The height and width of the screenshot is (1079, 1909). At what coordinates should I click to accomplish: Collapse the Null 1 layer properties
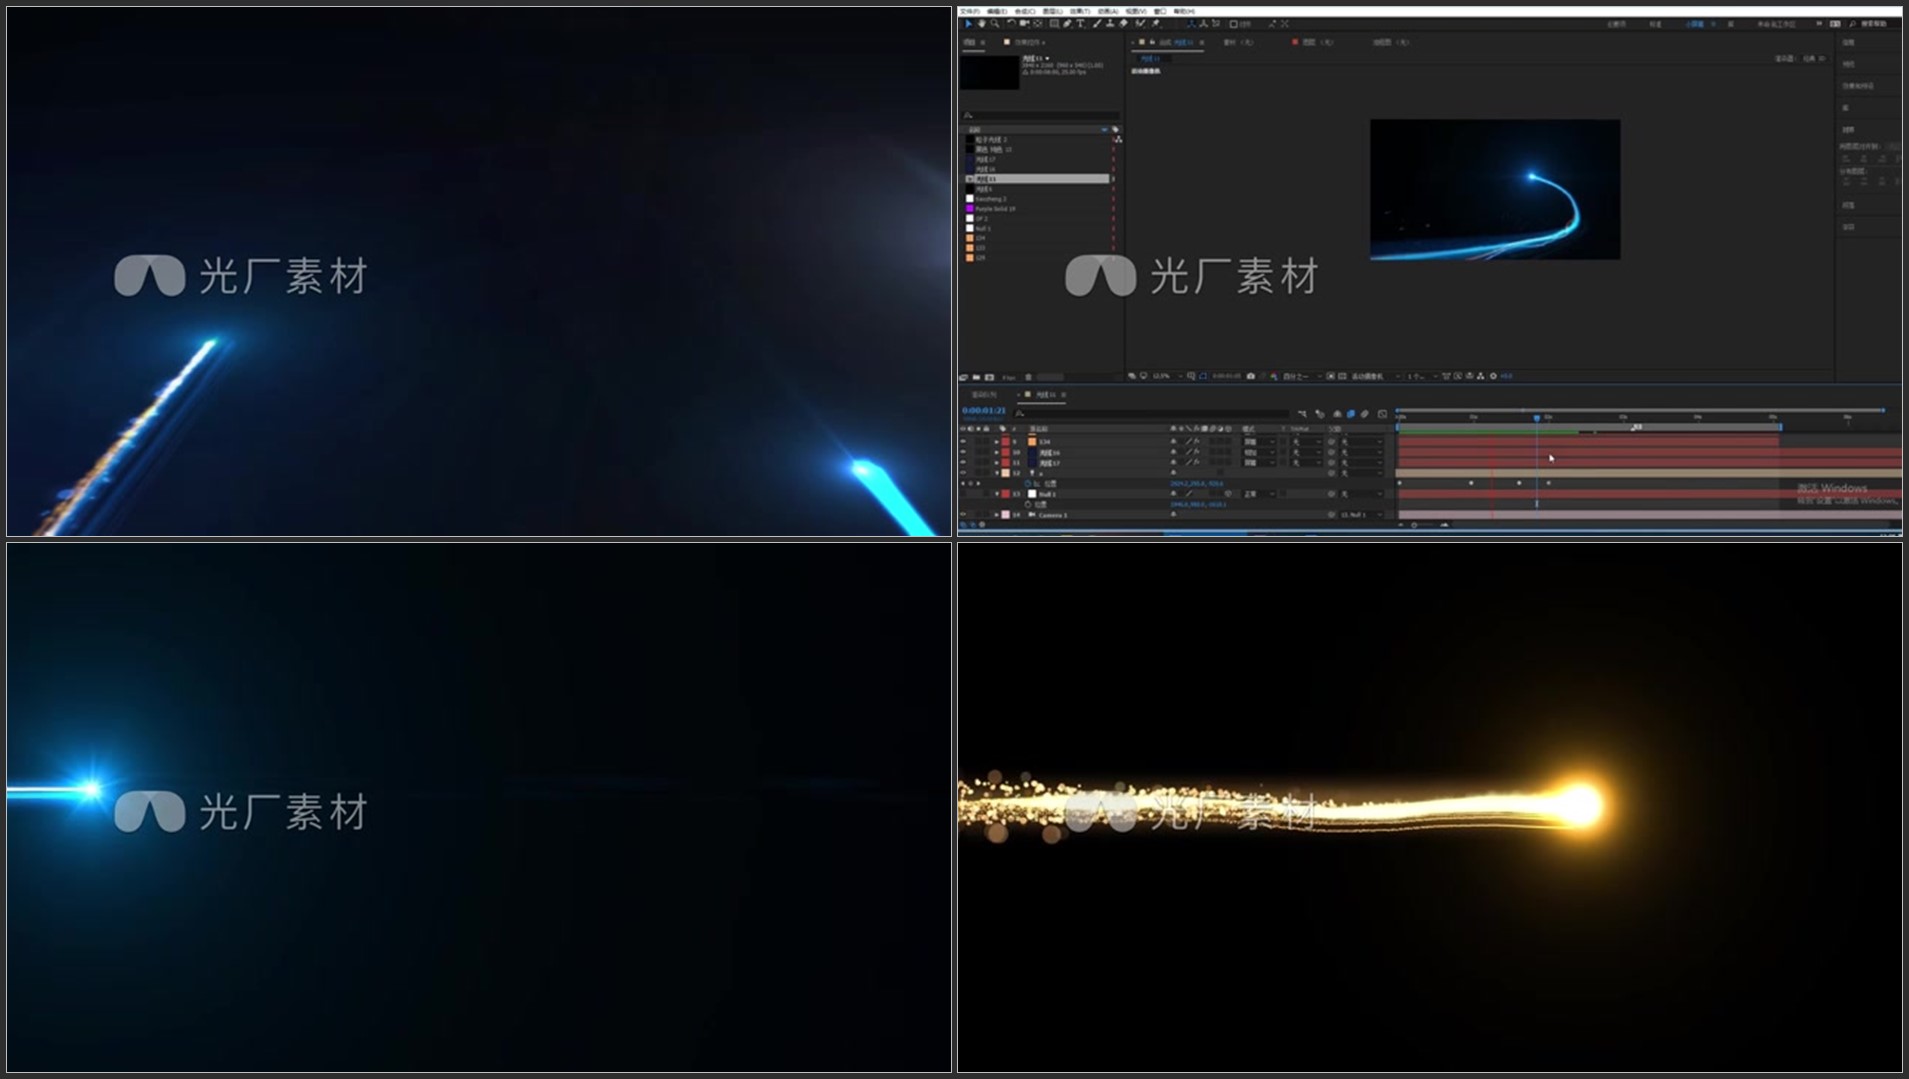pyautogui.click(x=996, y=494)
